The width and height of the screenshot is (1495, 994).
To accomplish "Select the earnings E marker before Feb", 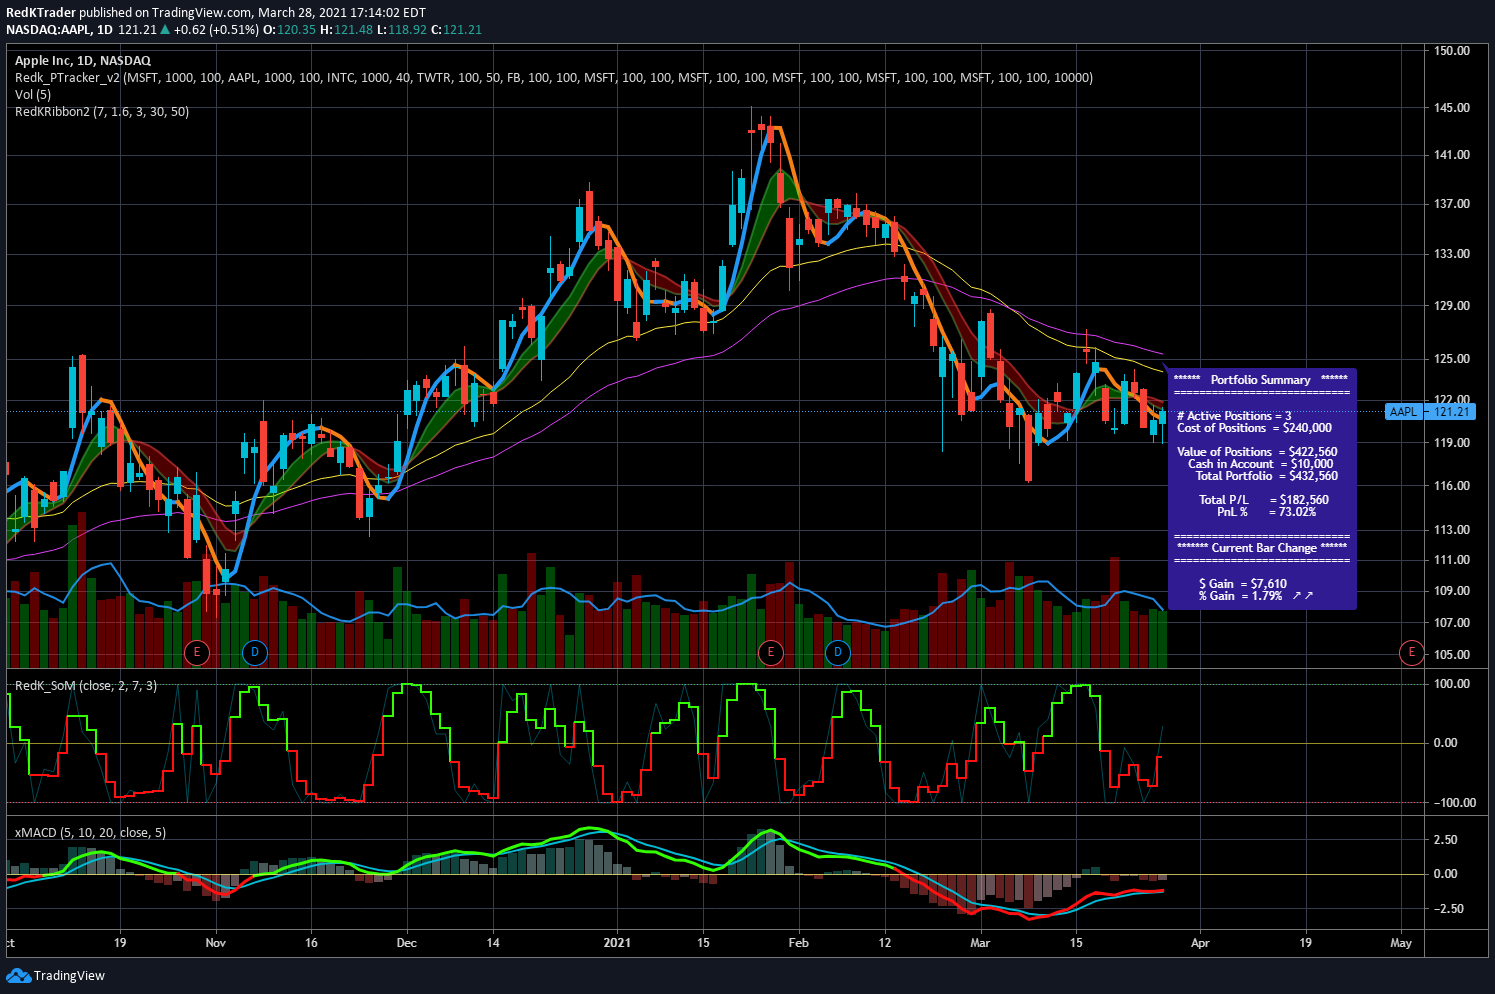I will (770, 653).
